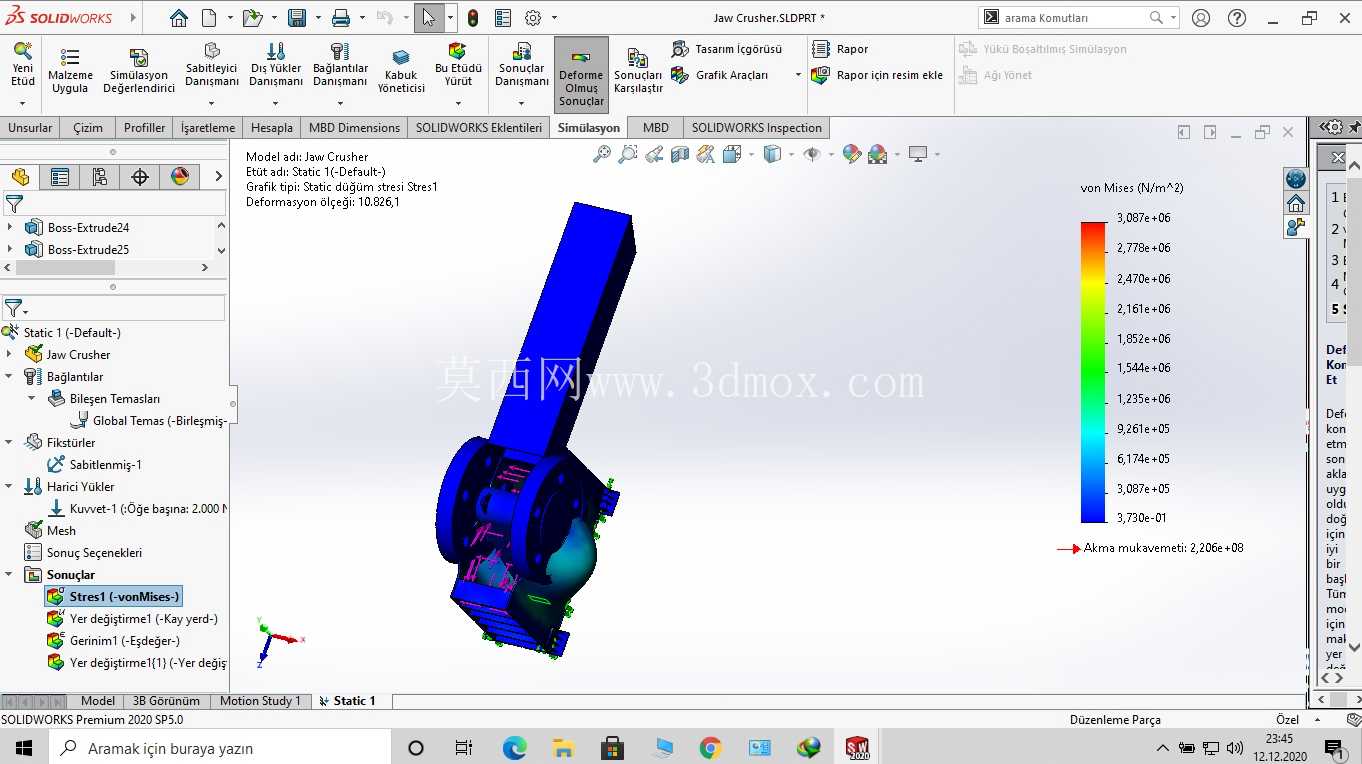Select the DisplayManager color ball tab icon
Screen dimensions: 1362x764
click(180, 177)
